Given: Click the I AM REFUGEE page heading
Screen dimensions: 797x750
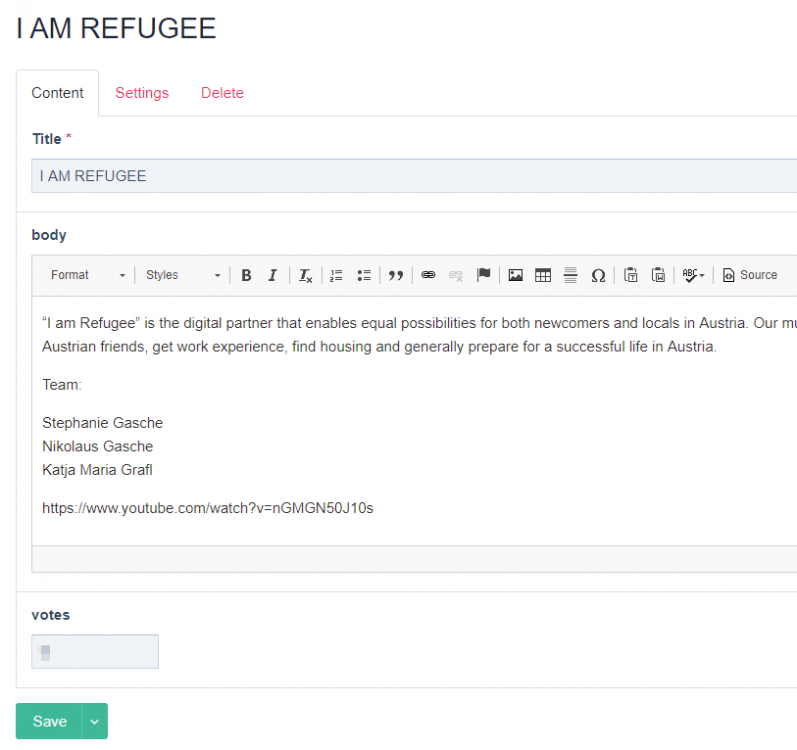Looking at the screenshot, I should pos(116,28).
